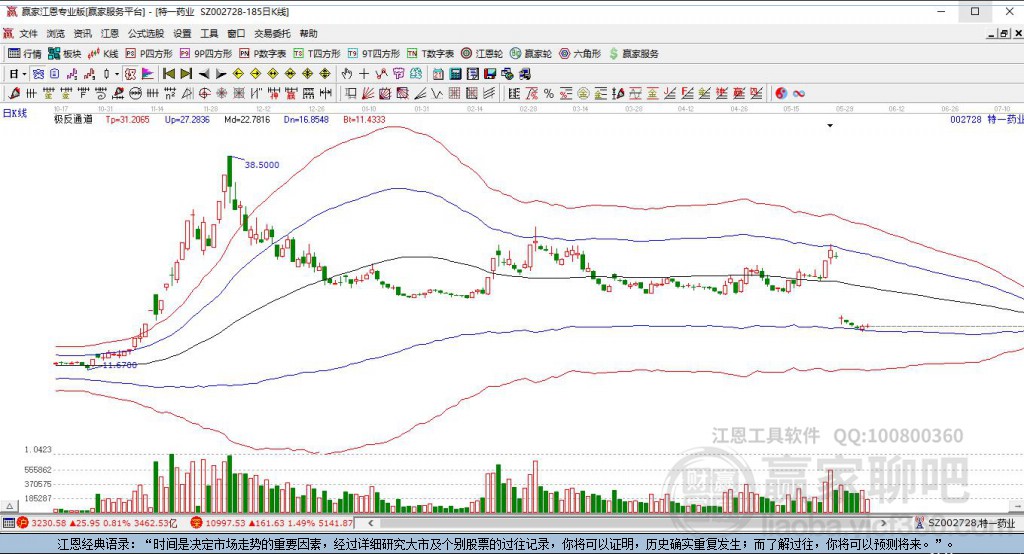Click the 金 circle golden ratio icon
This screenshot has height=554, width=1024.
pos(583,93)
